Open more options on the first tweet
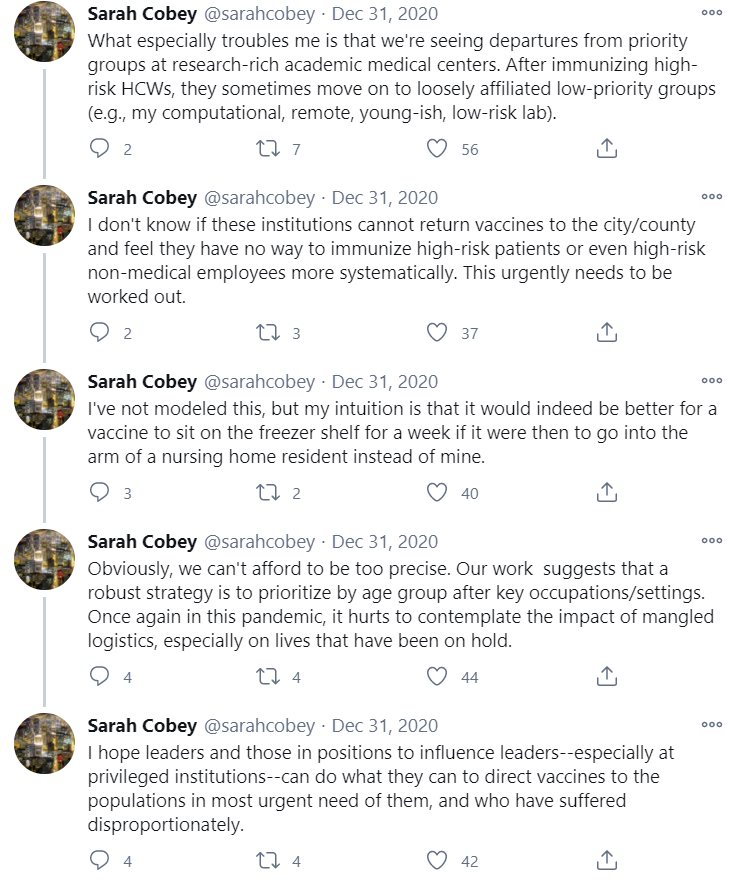 711,14
